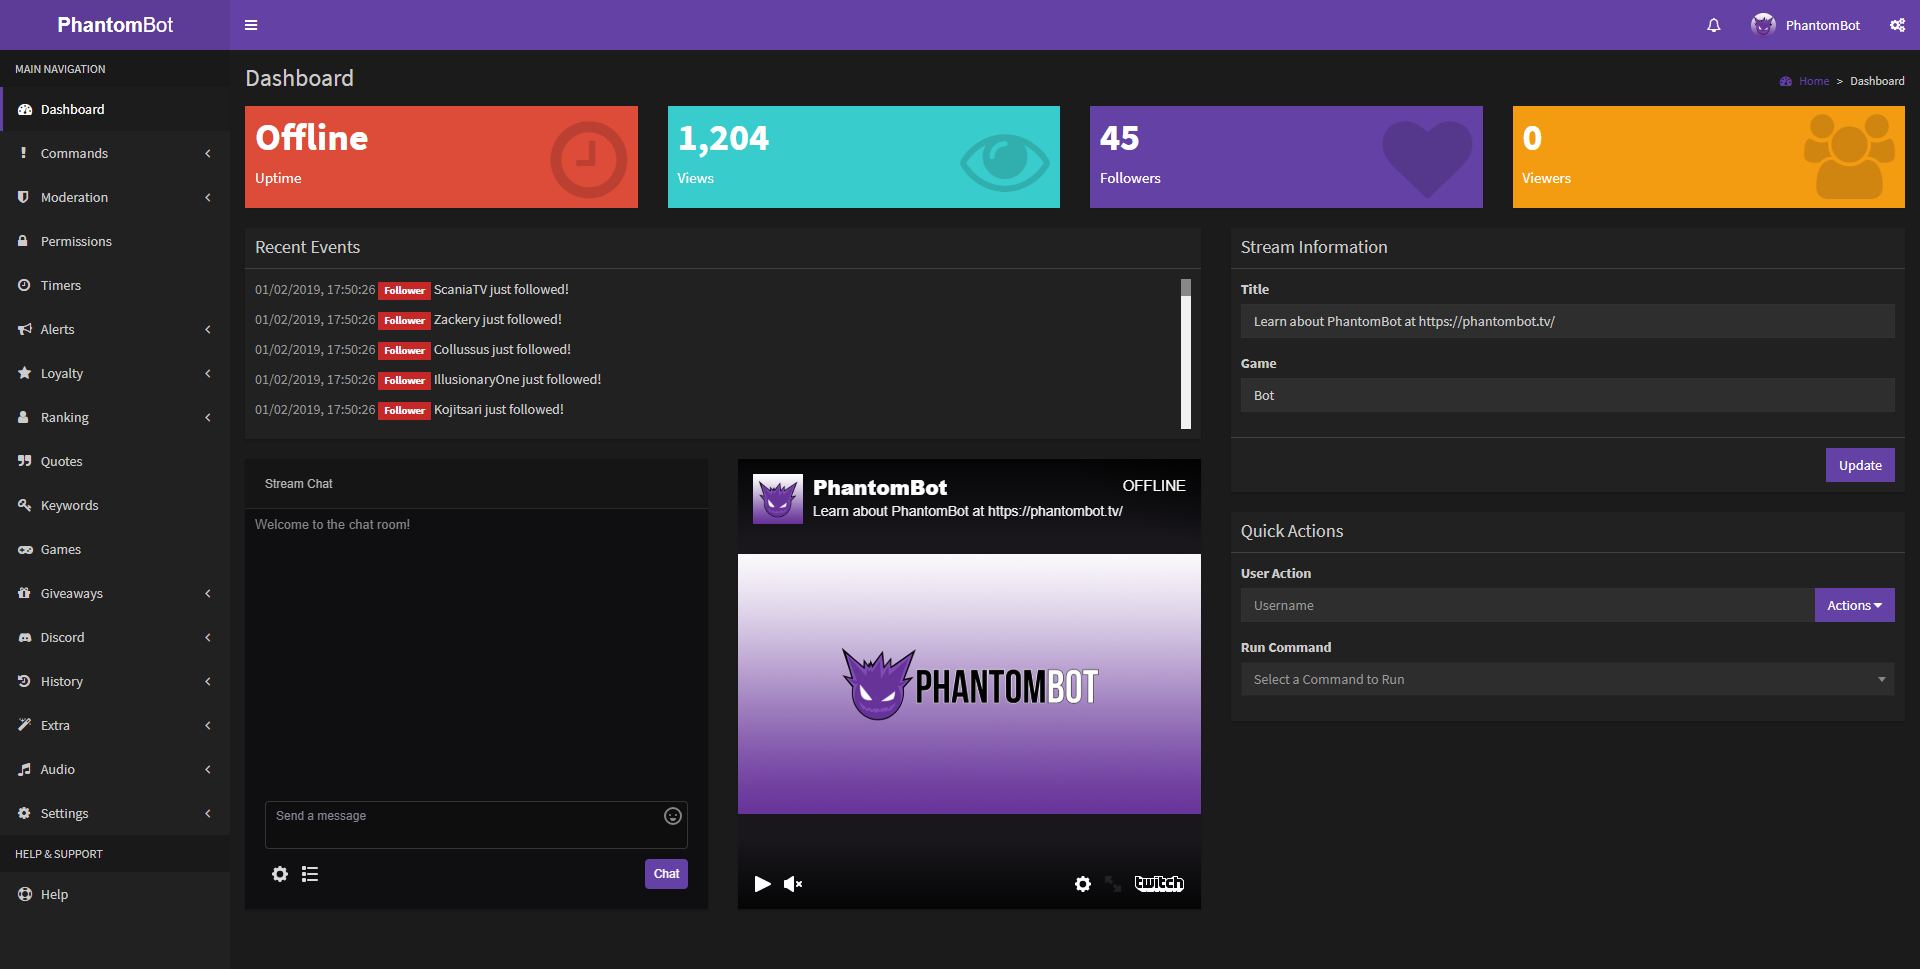
Task: Expand the Giveaways submenu chevron
Action: click(208, 593)
